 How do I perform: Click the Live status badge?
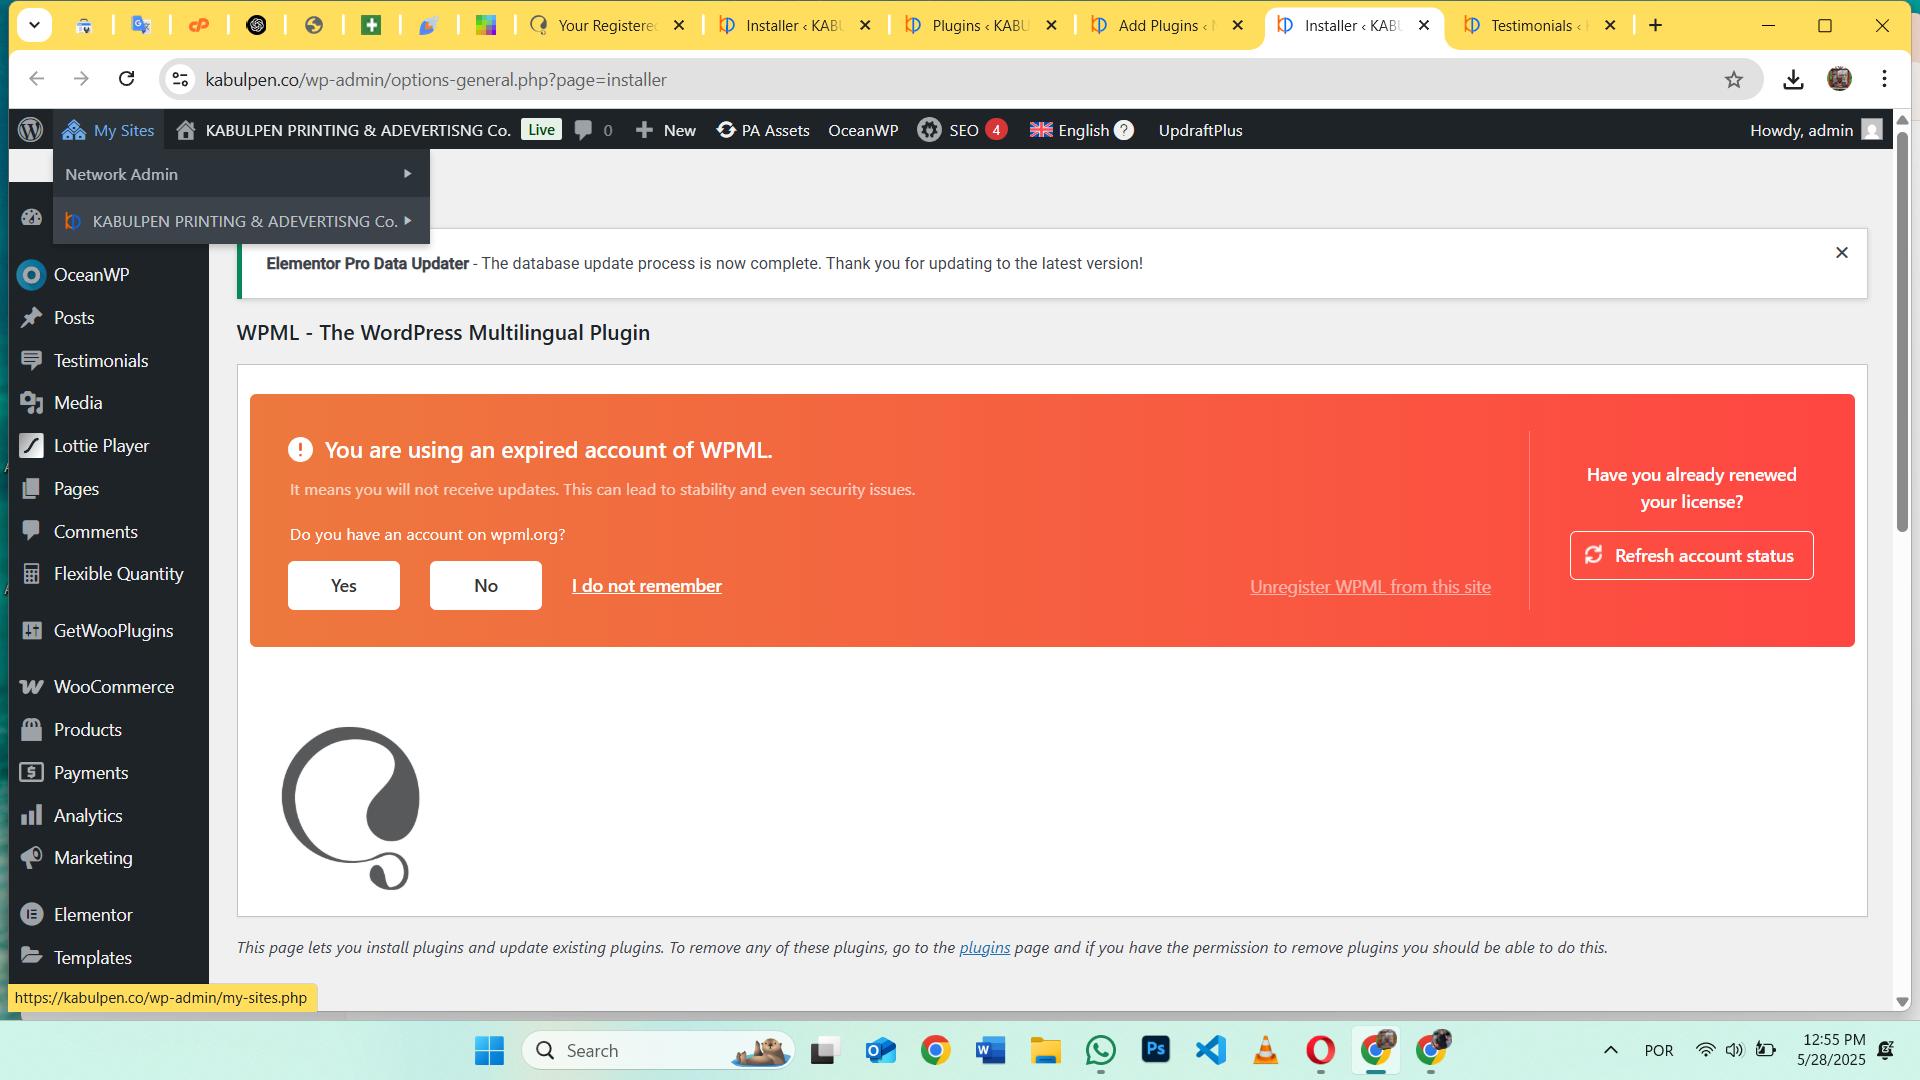point(541,129)
